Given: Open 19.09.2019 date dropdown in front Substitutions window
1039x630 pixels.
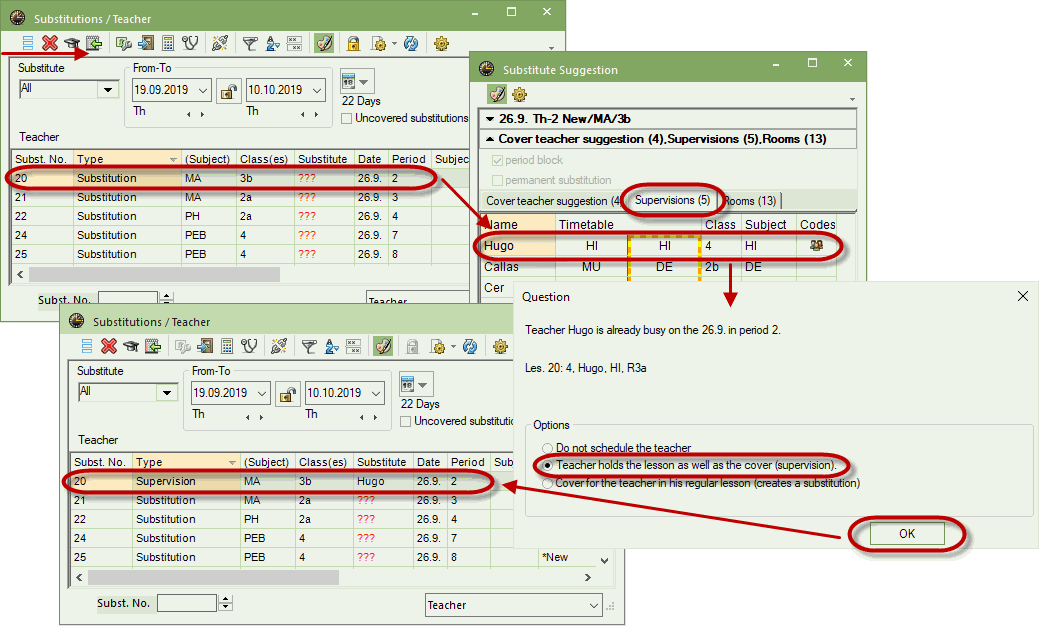Looking at the screenshot, I should (262, 393).
